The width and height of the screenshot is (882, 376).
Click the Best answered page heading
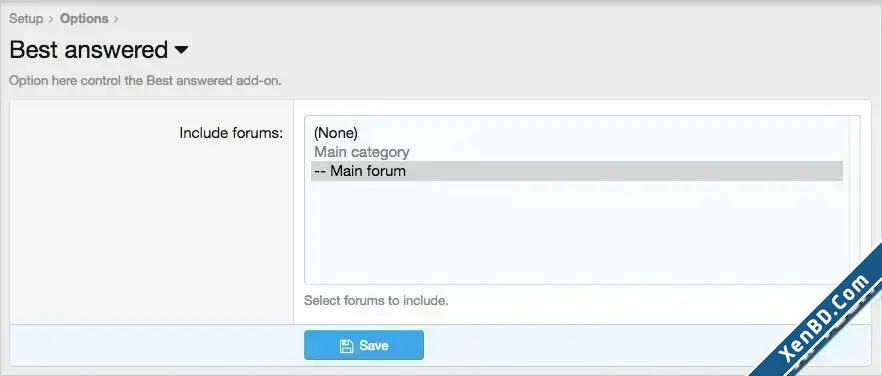(x=89, y=50)
